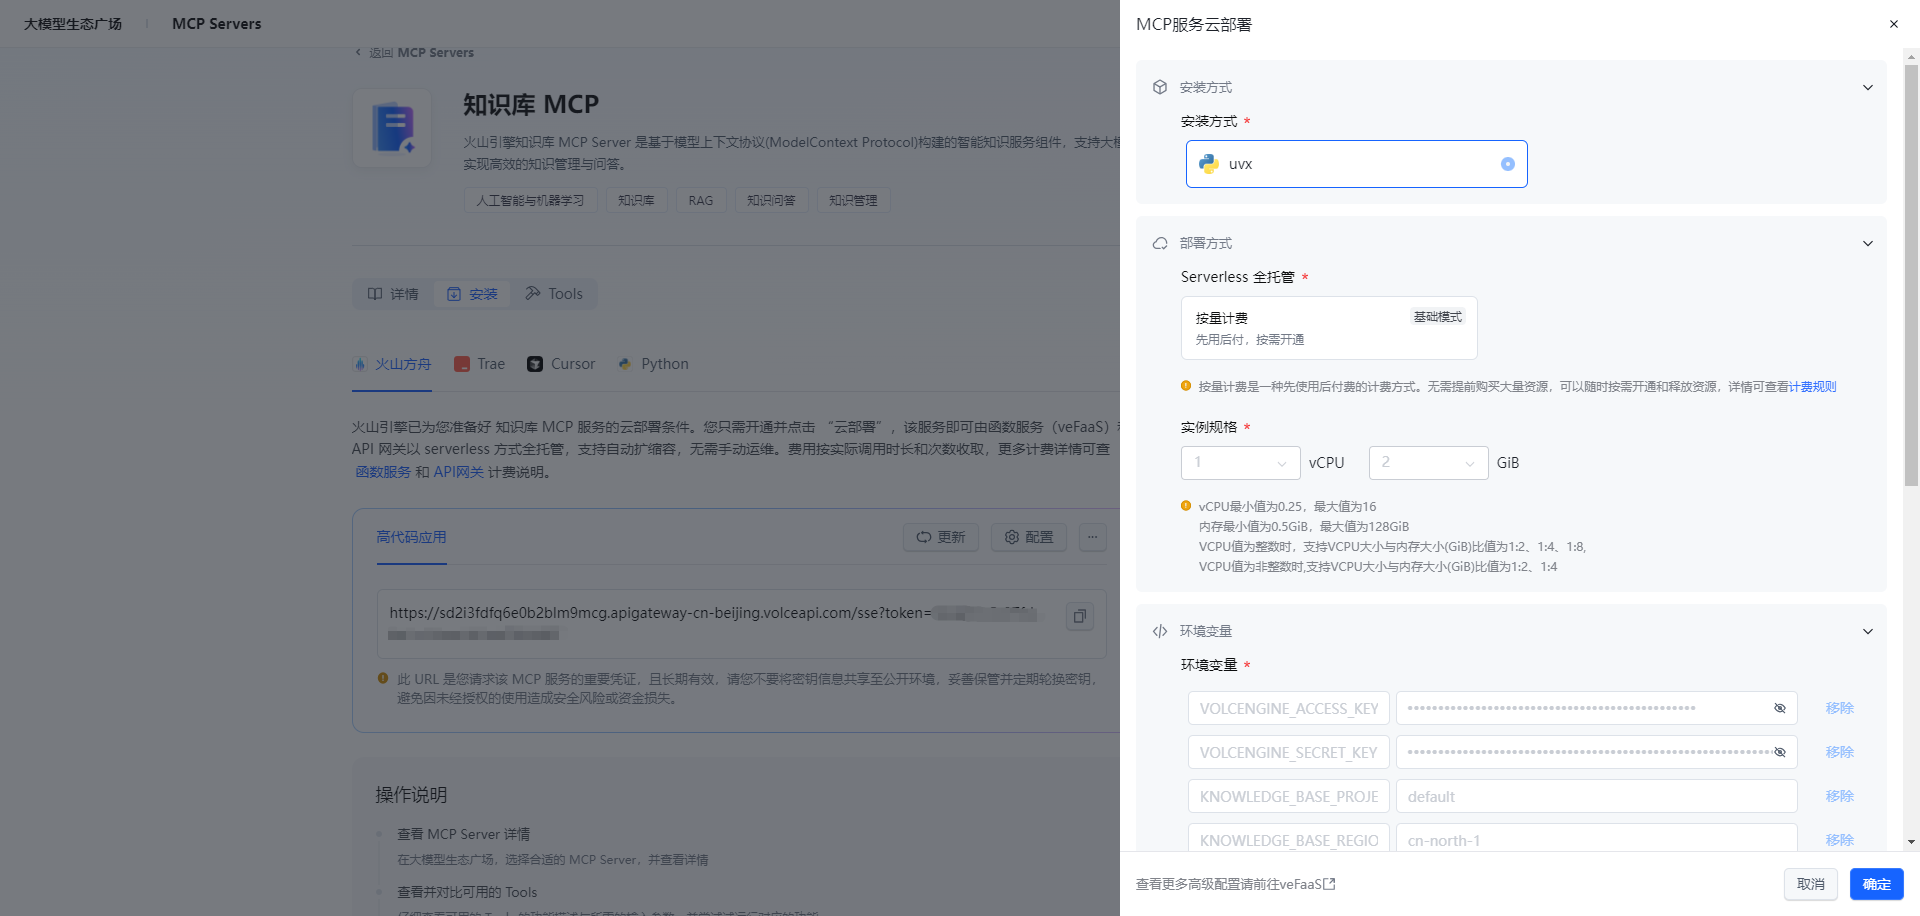
Task: Click the 部署方式 cloud icon
Action: click(x=1160, y=243)
